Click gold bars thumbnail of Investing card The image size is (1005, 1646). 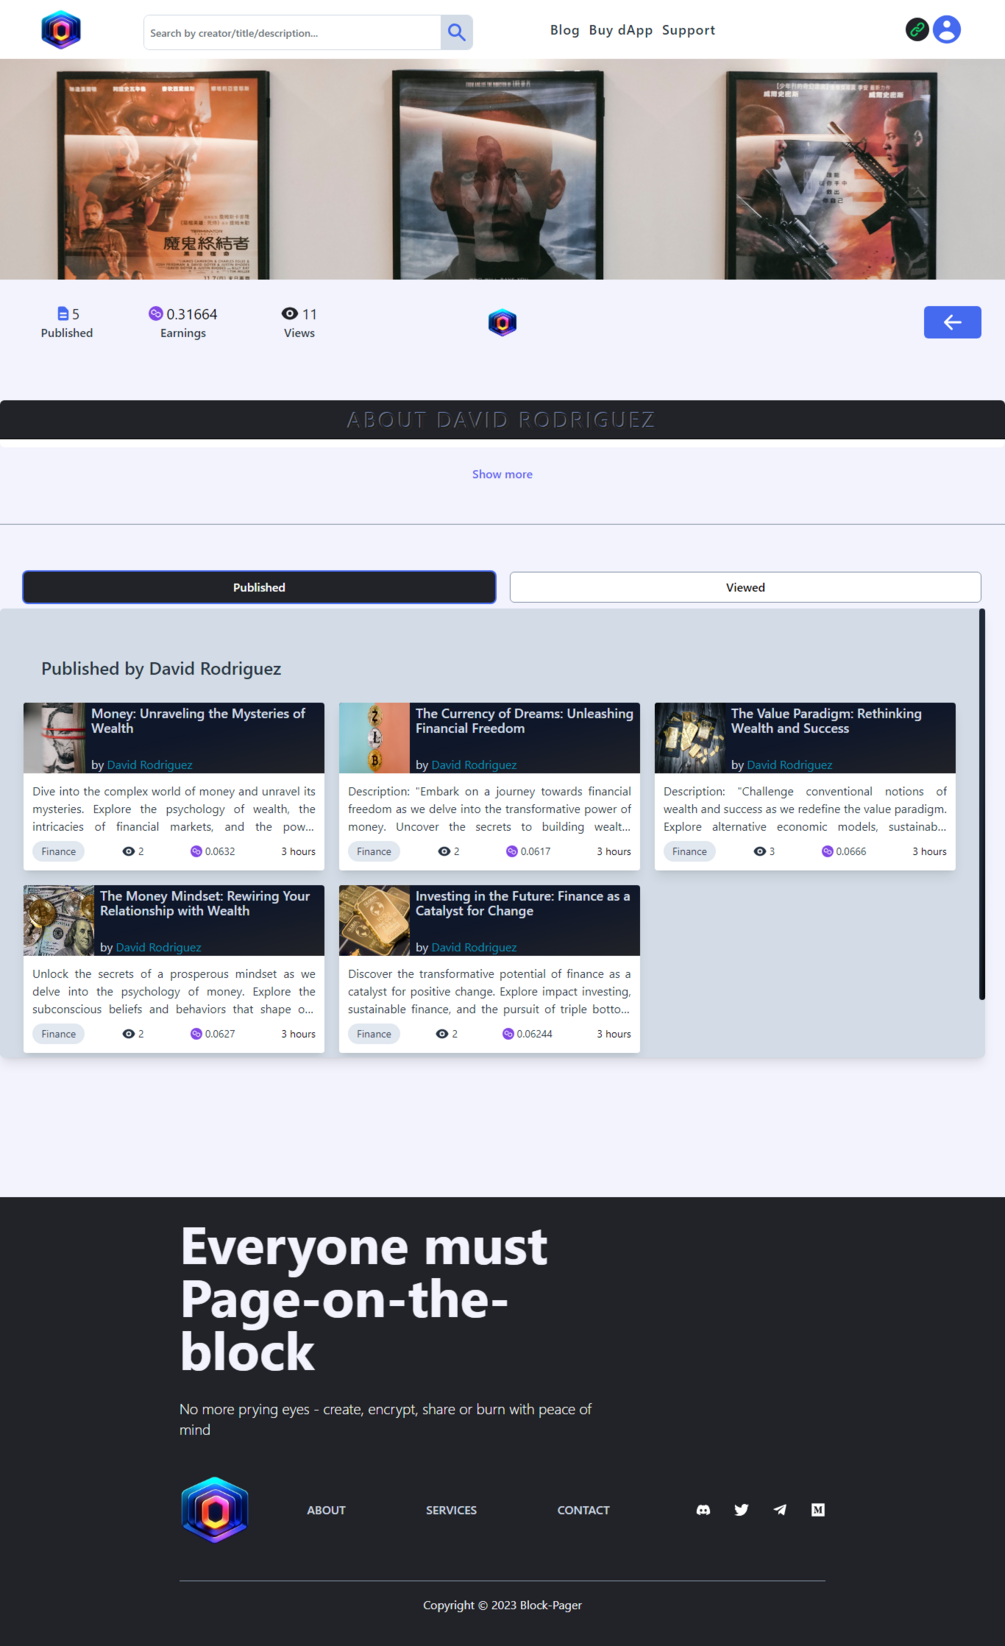[374, 920]
